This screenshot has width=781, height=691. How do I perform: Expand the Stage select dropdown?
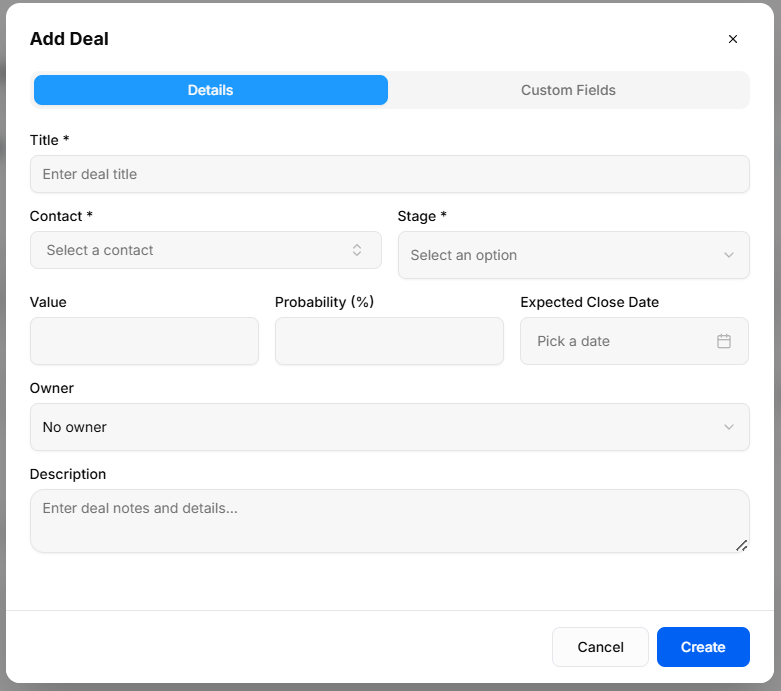(x=573, y=255)
